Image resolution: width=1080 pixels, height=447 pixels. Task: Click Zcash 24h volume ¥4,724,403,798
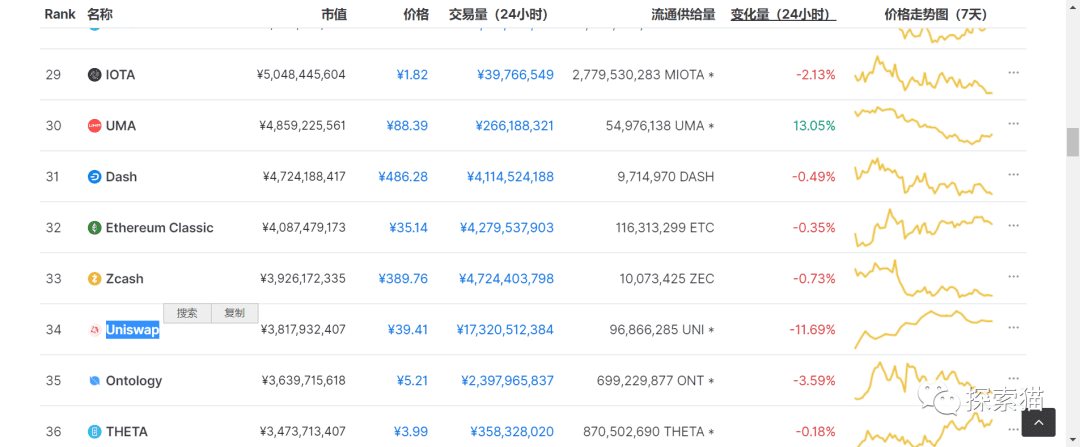(x=506, y=279)
